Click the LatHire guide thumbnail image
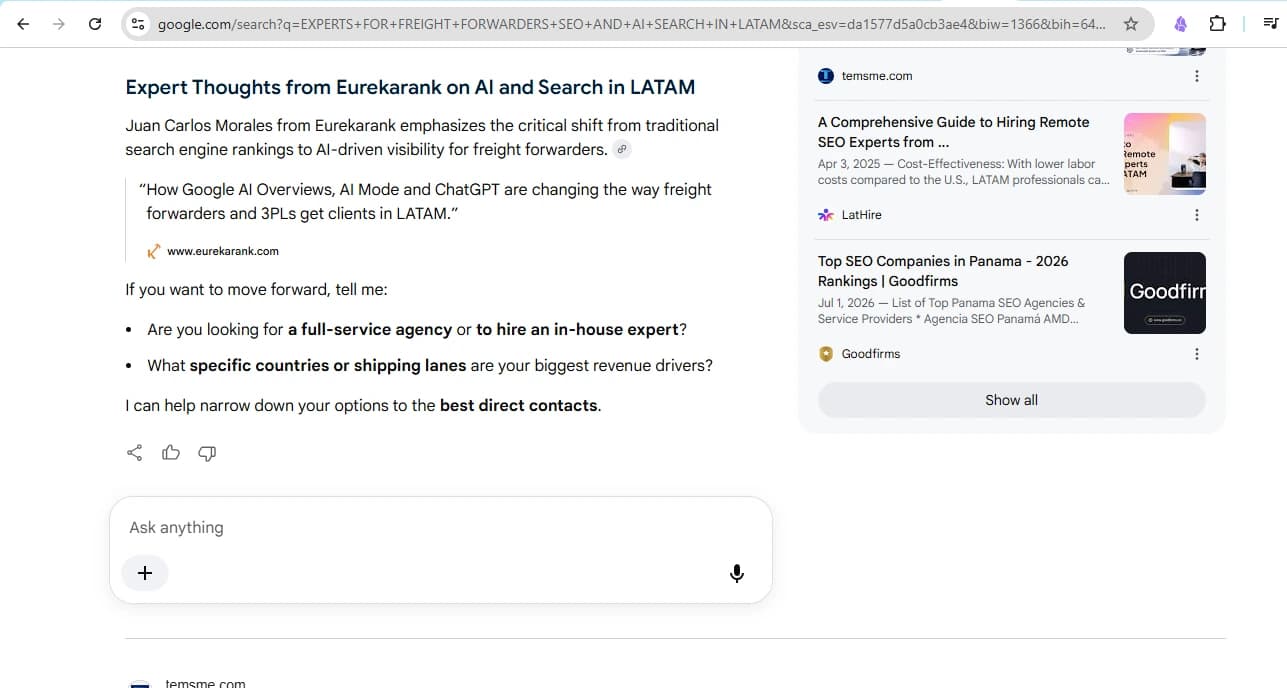This screenshot has height=688, width=1287. pyautogui.click(x=1165, y=153)
